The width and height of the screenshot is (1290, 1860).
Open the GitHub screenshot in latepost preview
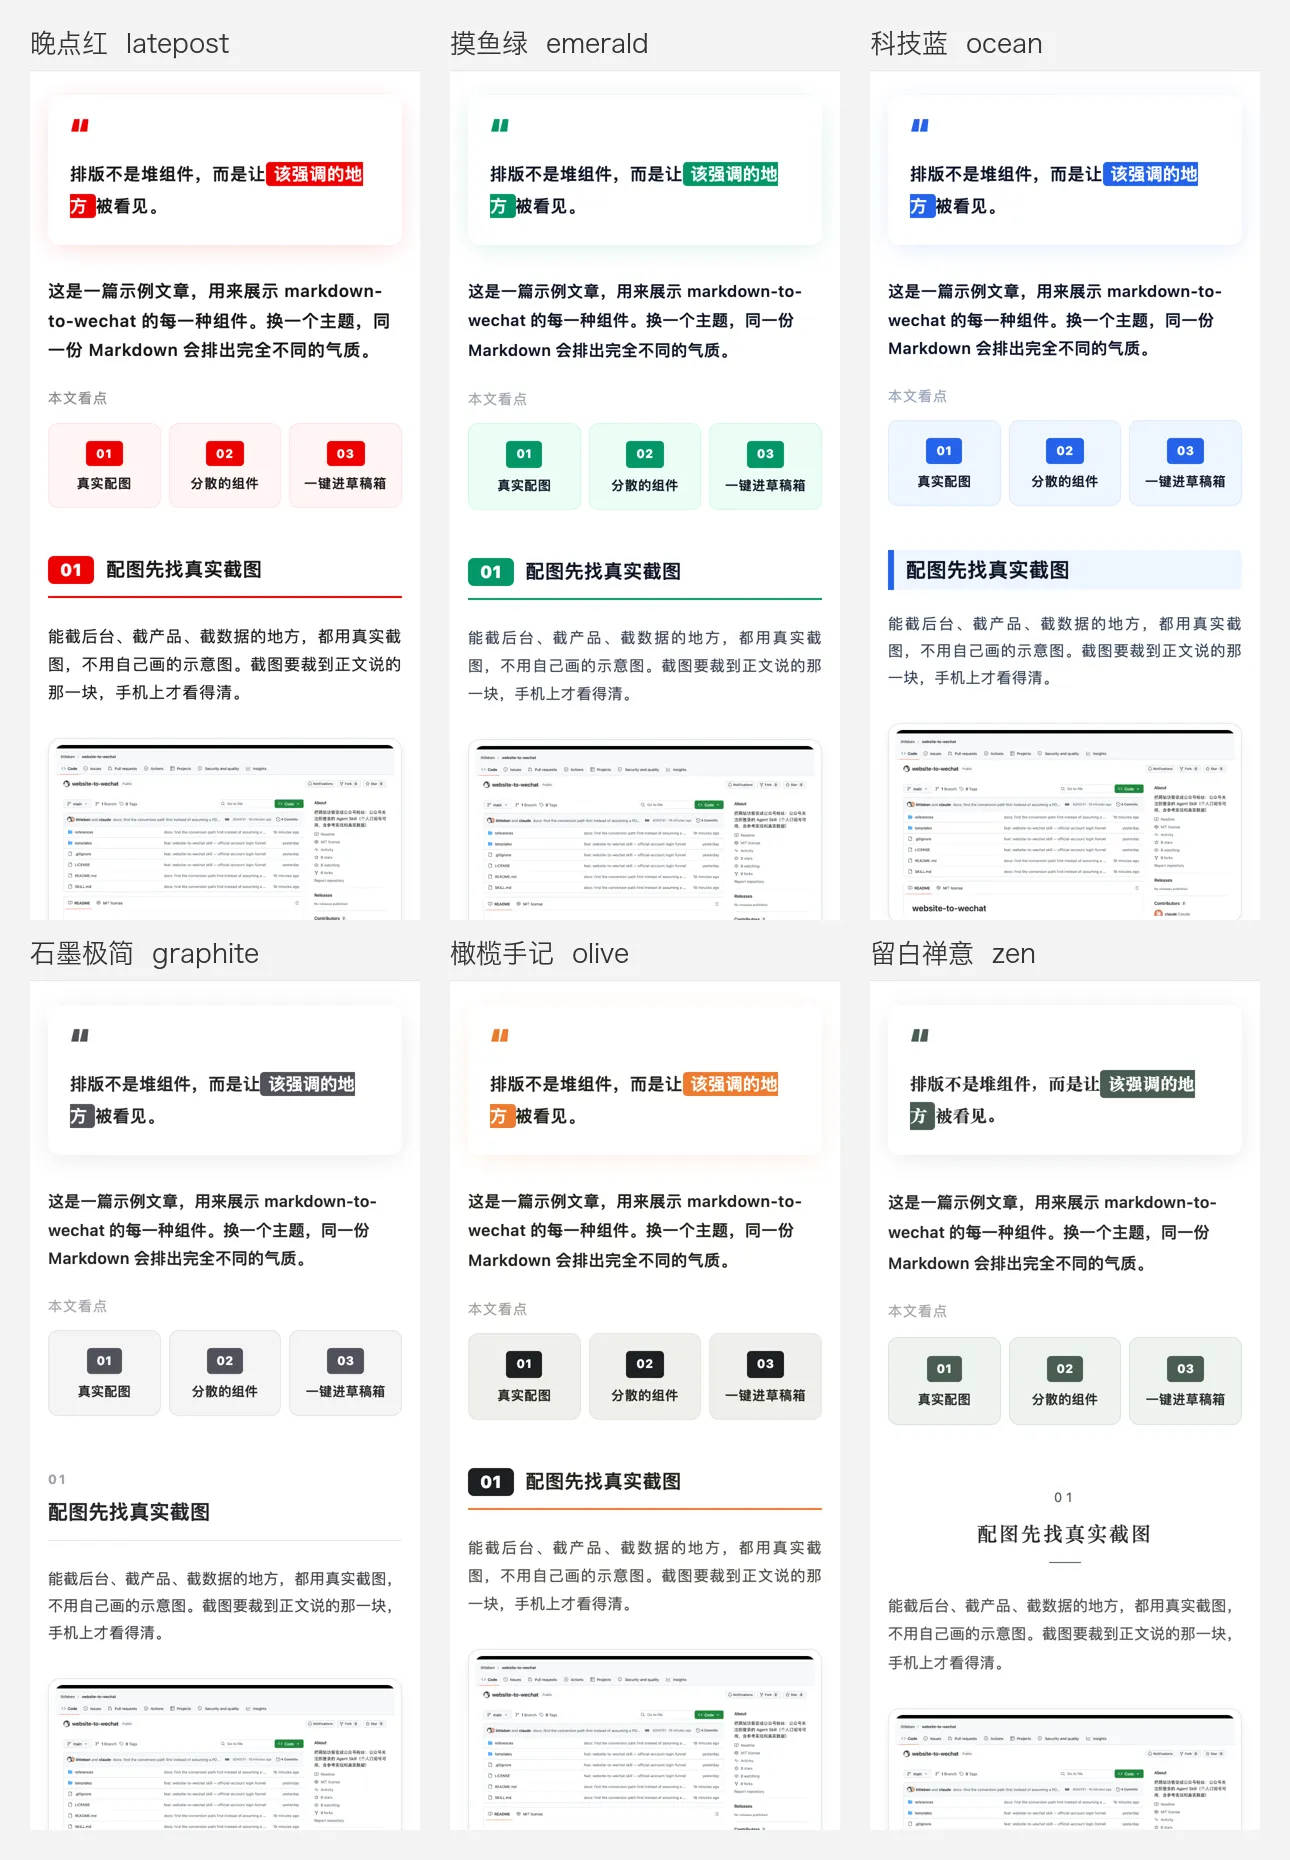(225, 830)
